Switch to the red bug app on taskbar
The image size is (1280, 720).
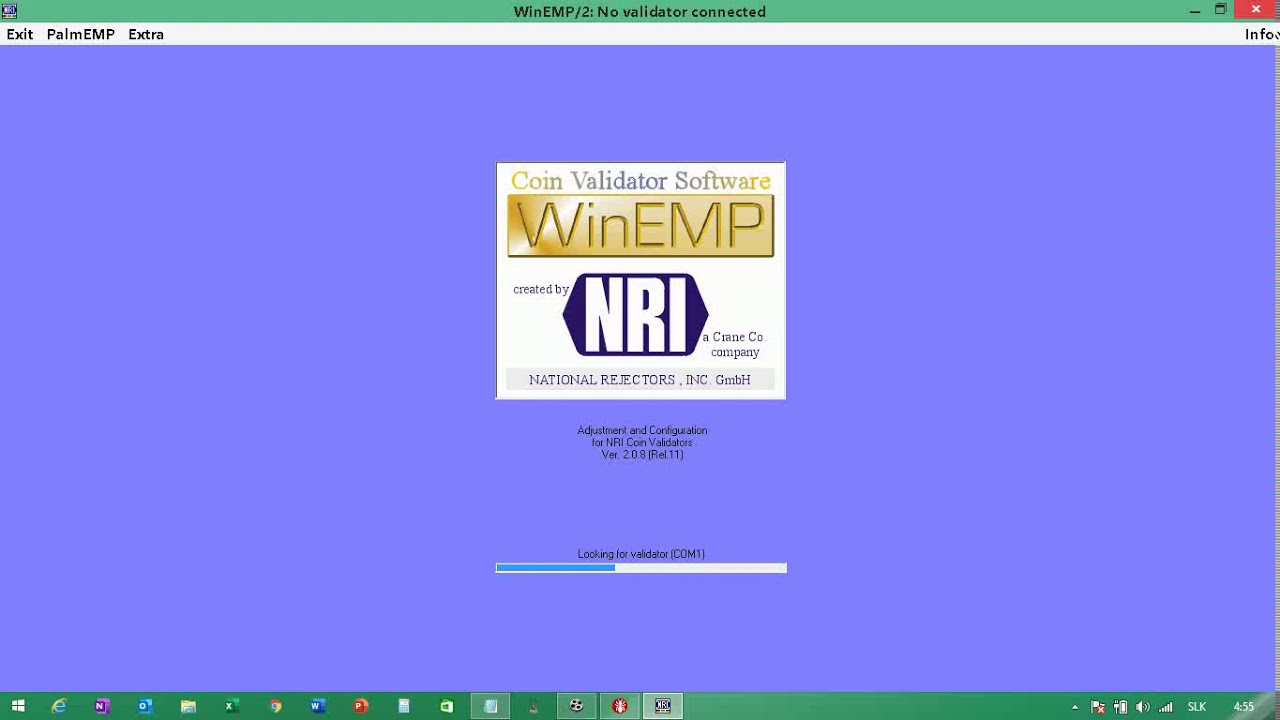click(x=620, y=706)
